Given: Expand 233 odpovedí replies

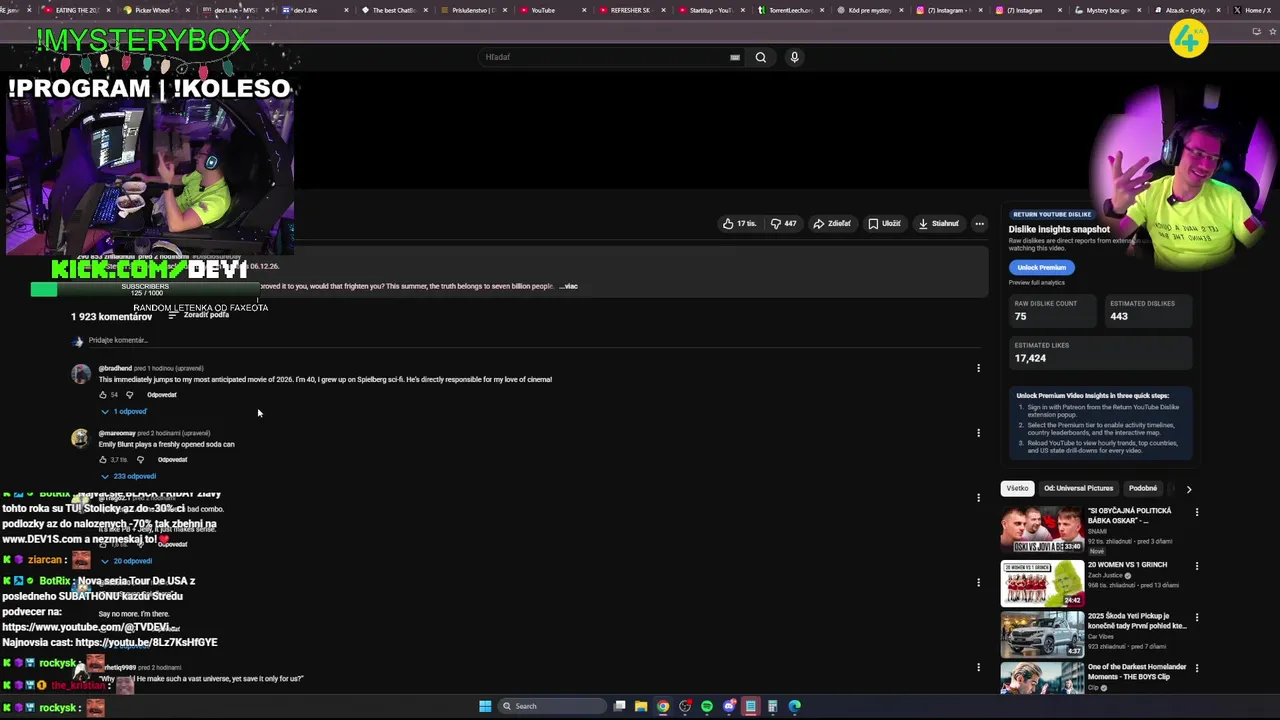Looking at the screenshot, I should point(128,476).
